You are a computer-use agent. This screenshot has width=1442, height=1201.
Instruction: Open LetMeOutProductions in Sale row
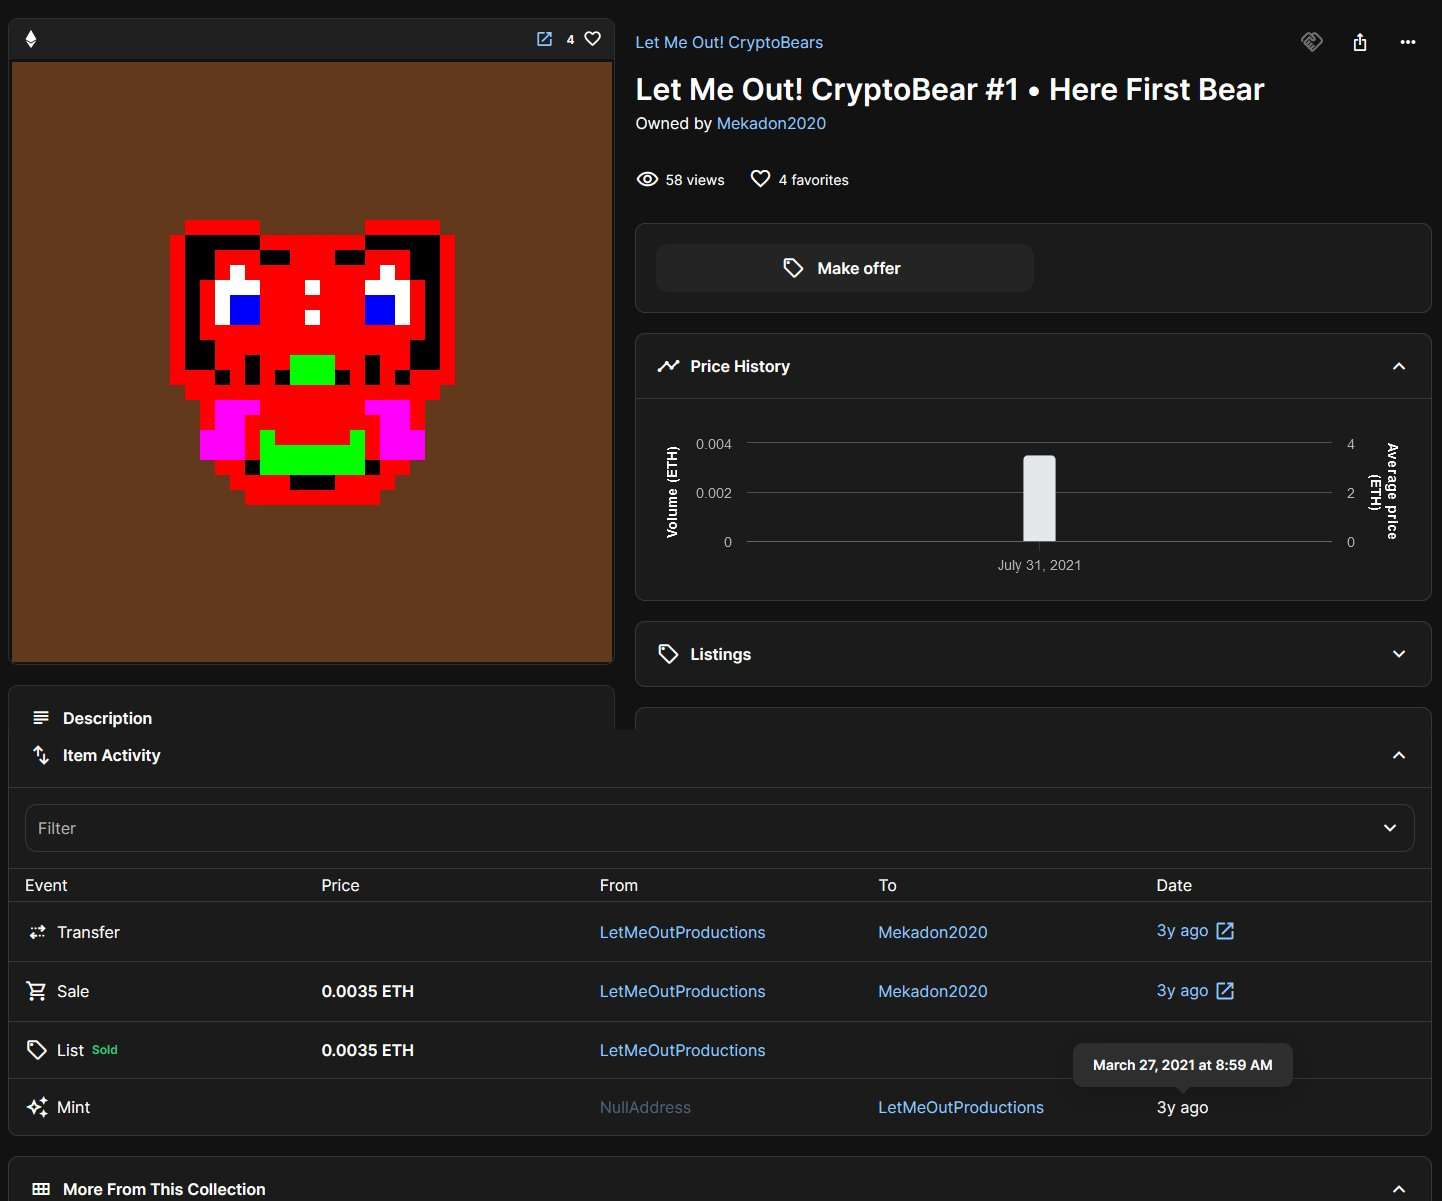[682, 991]
